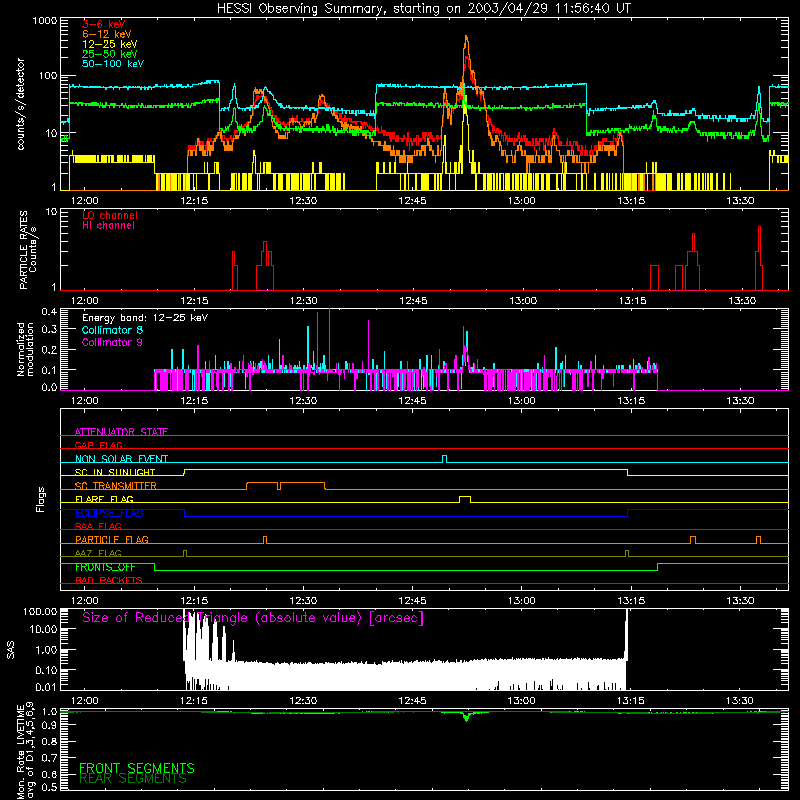Click the ATTENUATOR STATE flag label
This screenshot has height=800, width=800.
(121, 432)
